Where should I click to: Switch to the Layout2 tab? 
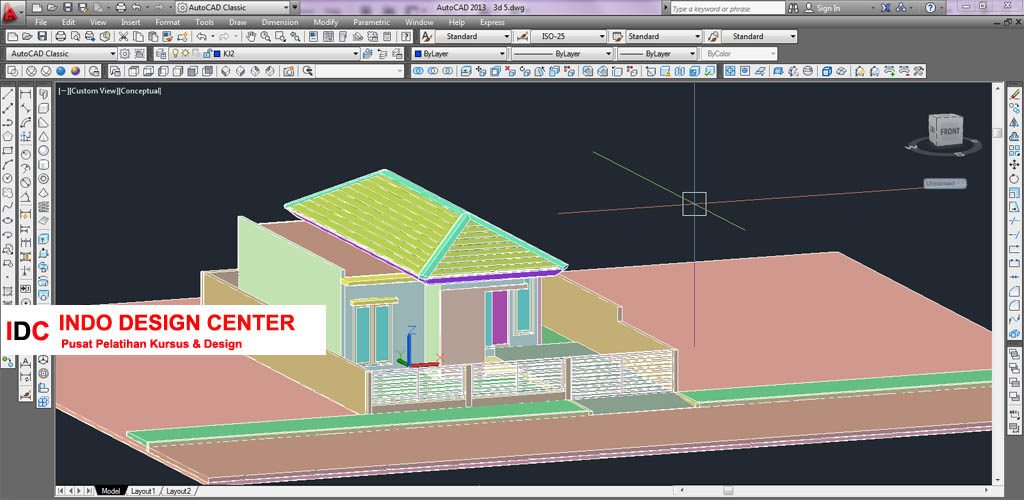[178, 491]
